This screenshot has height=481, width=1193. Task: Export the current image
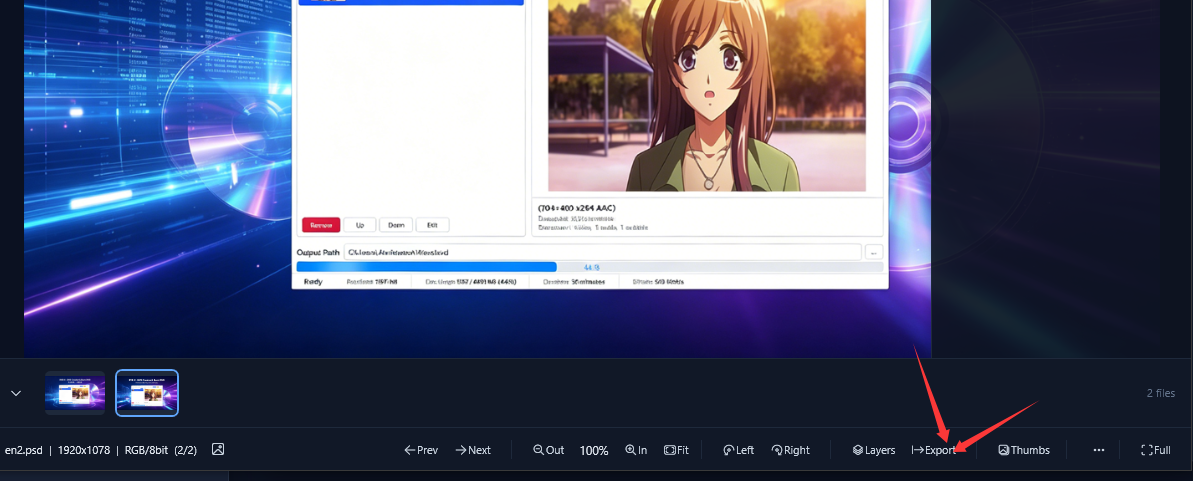pos(934,450)
